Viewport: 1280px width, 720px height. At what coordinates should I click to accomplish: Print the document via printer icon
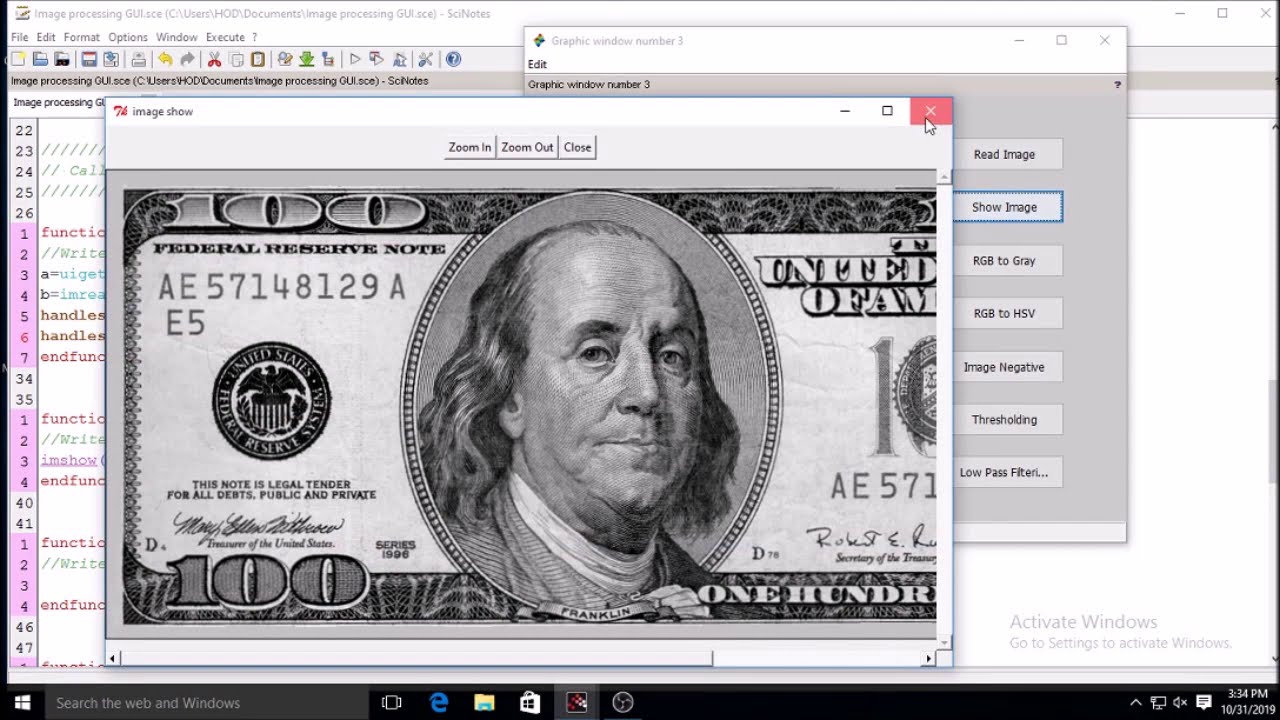[x=138, y=59]
